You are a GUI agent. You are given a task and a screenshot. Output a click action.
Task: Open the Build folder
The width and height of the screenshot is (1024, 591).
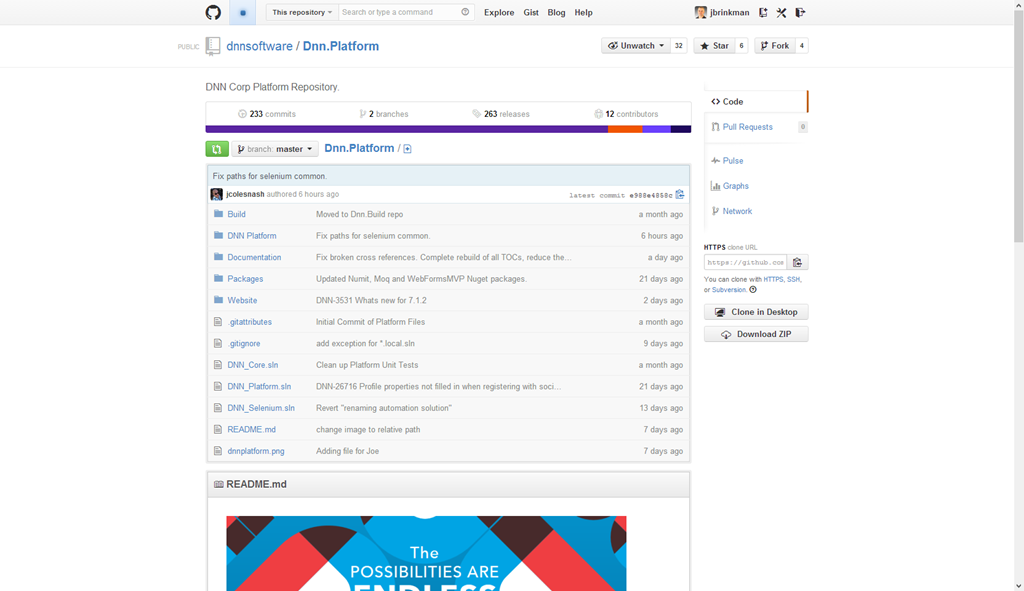pyautogui.click(x=236, y=214)
